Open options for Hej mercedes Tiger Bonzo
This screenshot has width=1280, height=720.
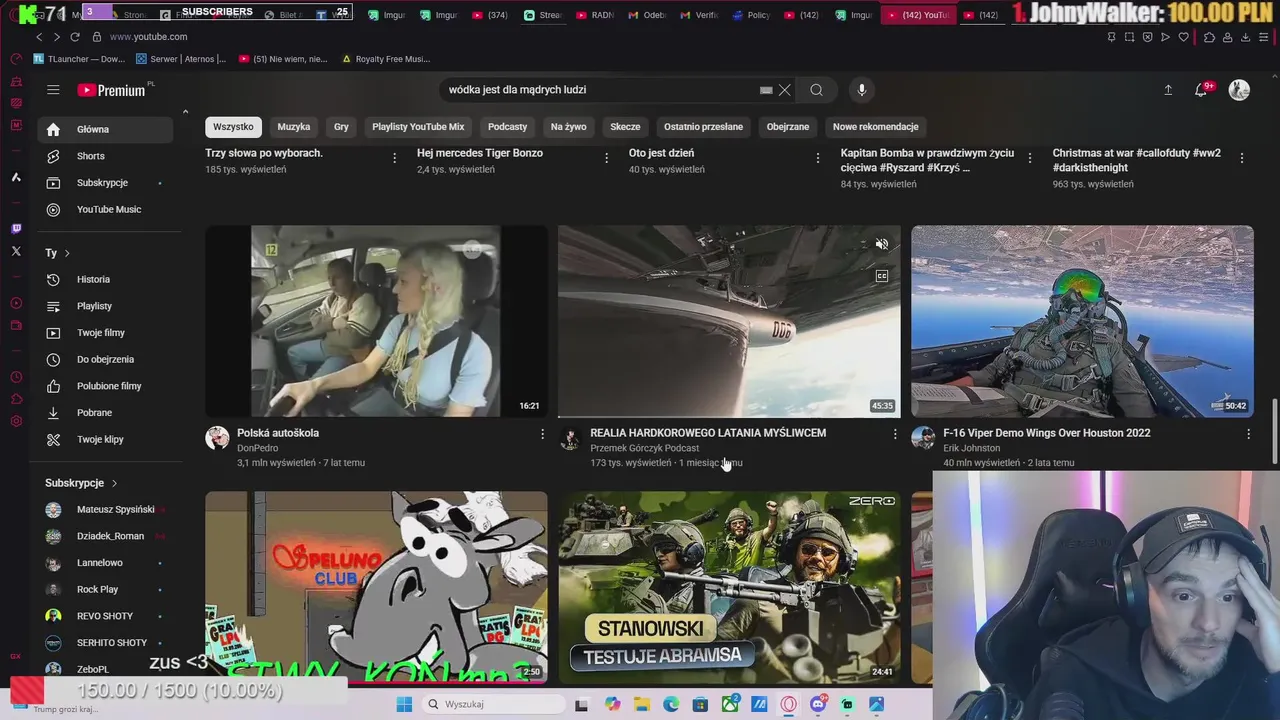pos(606,158)
